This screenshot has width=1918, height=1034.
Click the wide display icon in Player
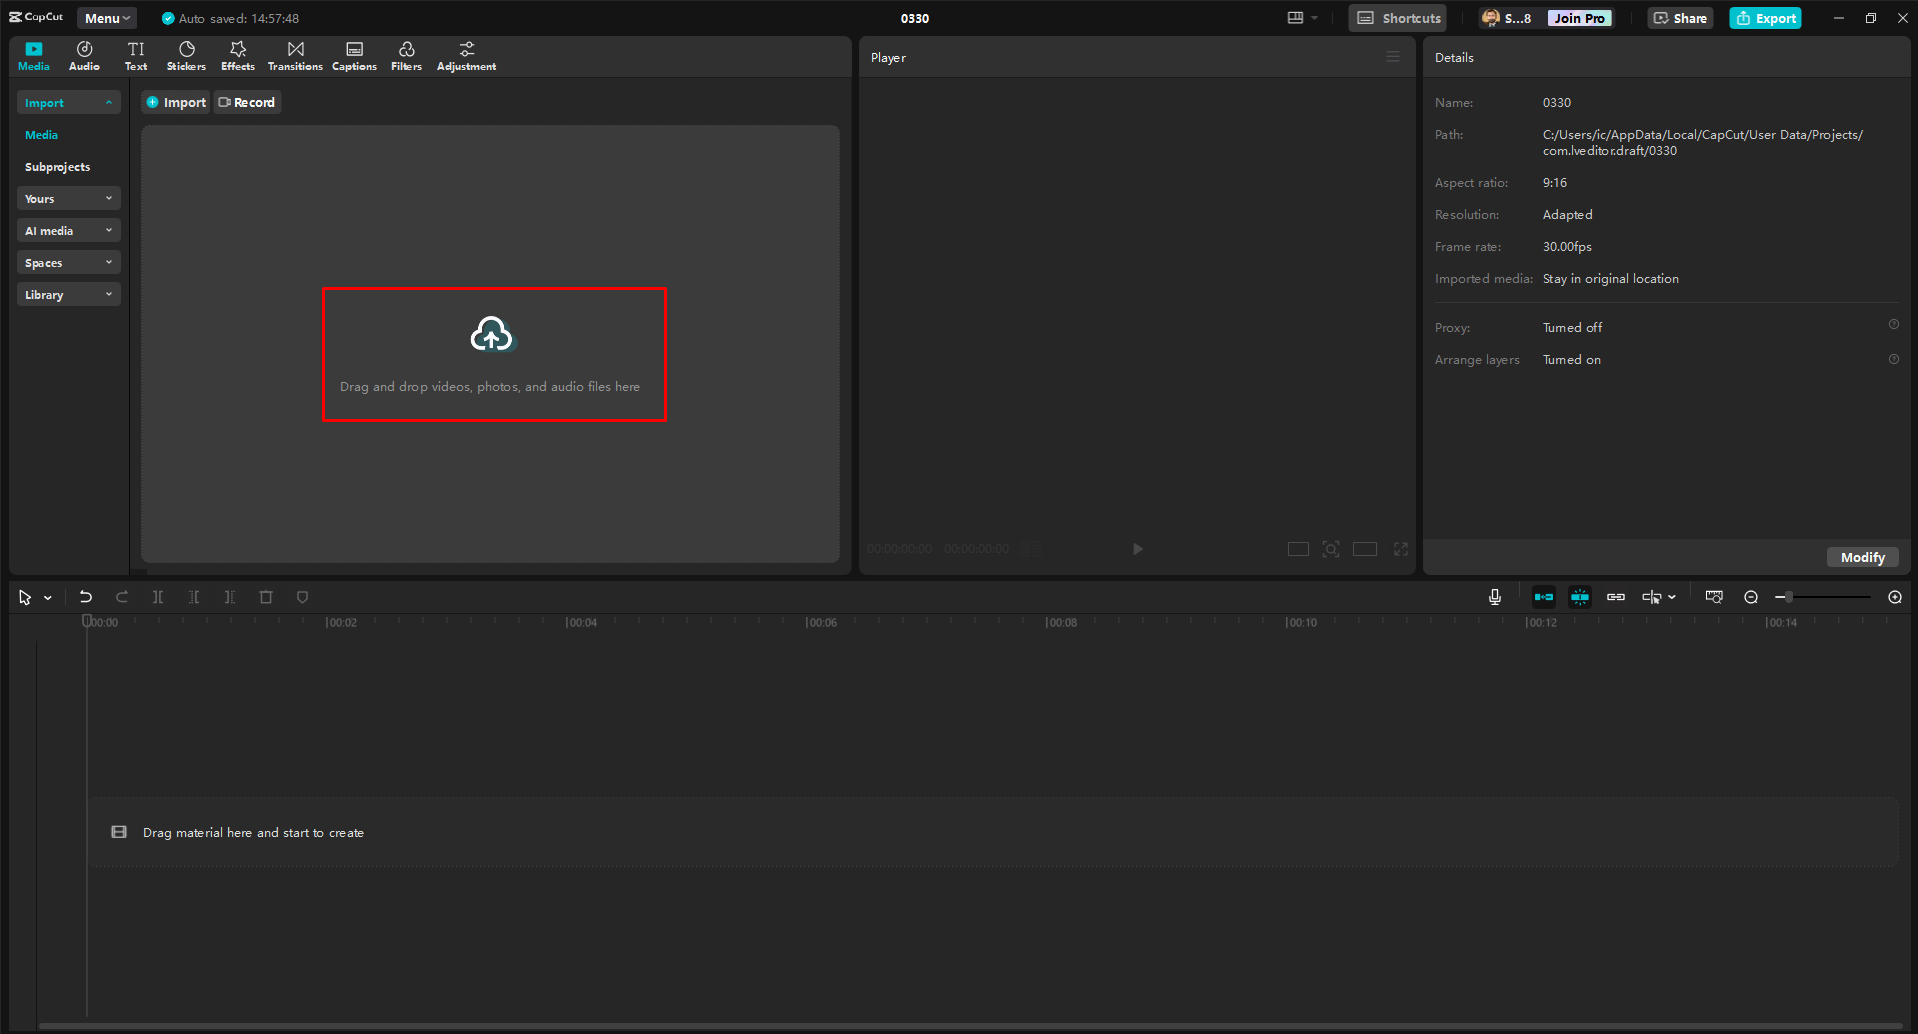(1365, 549)
